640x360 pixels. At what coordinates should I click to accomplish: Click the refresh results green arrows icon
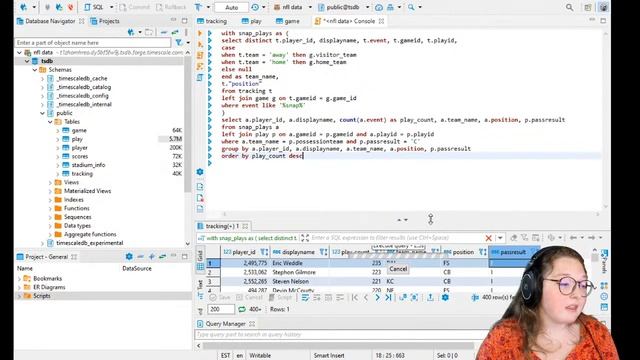coord(242,309)
